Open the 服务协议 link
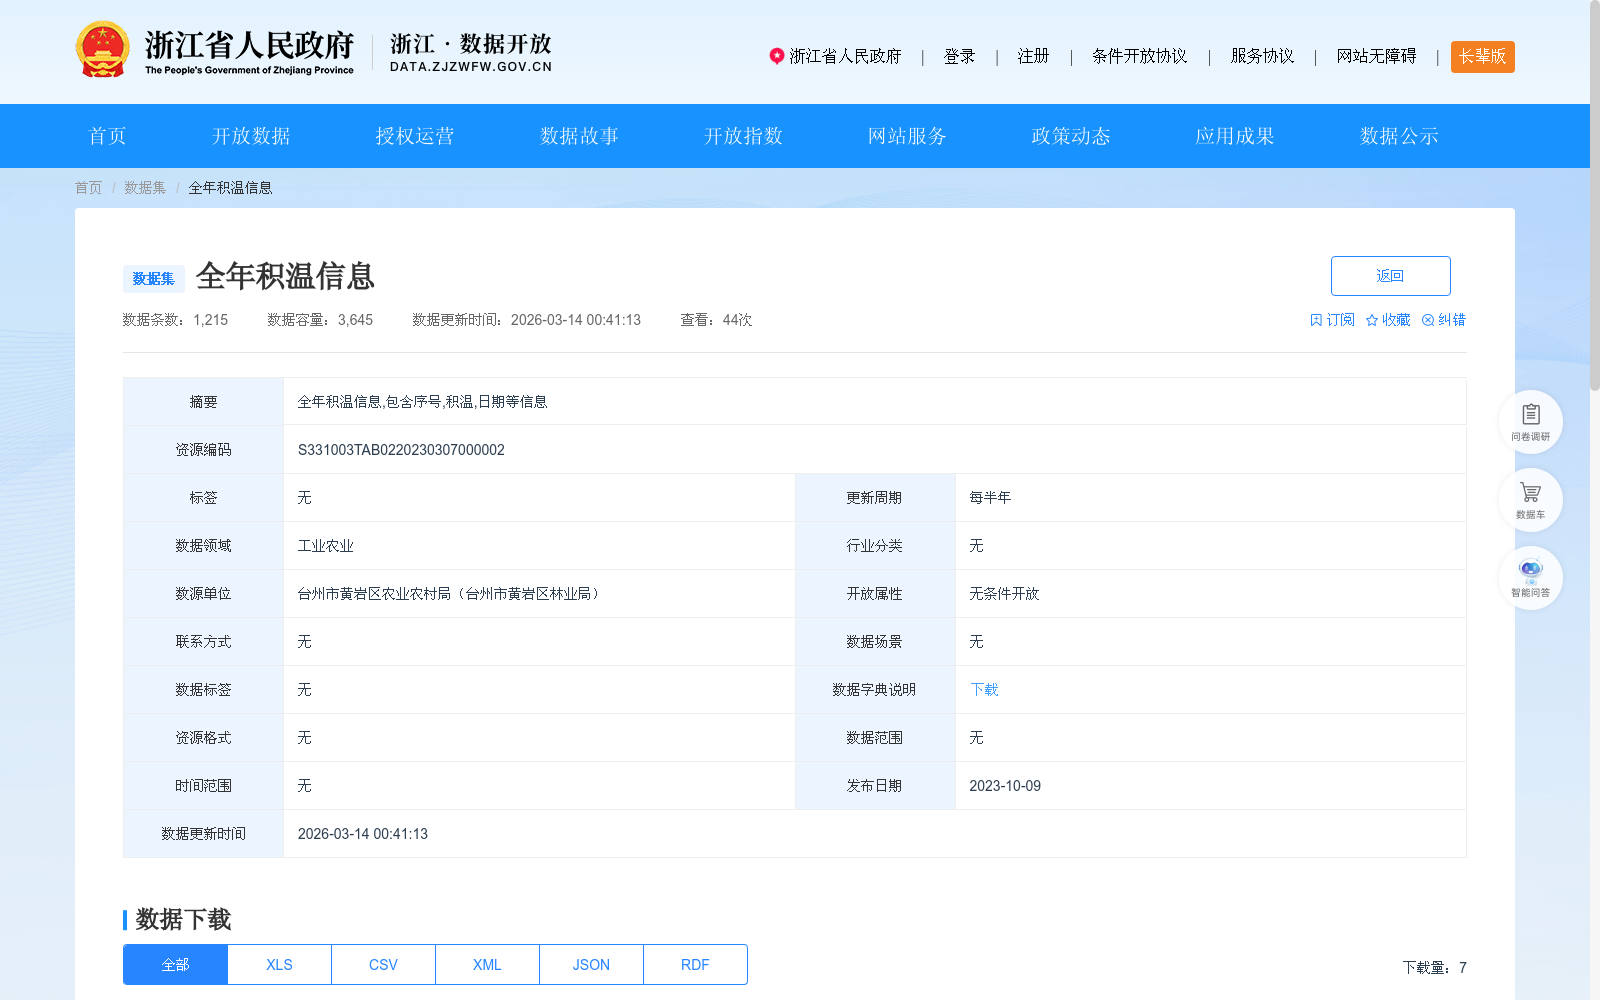1600x1000 pixels. (x=1262, y=57)
